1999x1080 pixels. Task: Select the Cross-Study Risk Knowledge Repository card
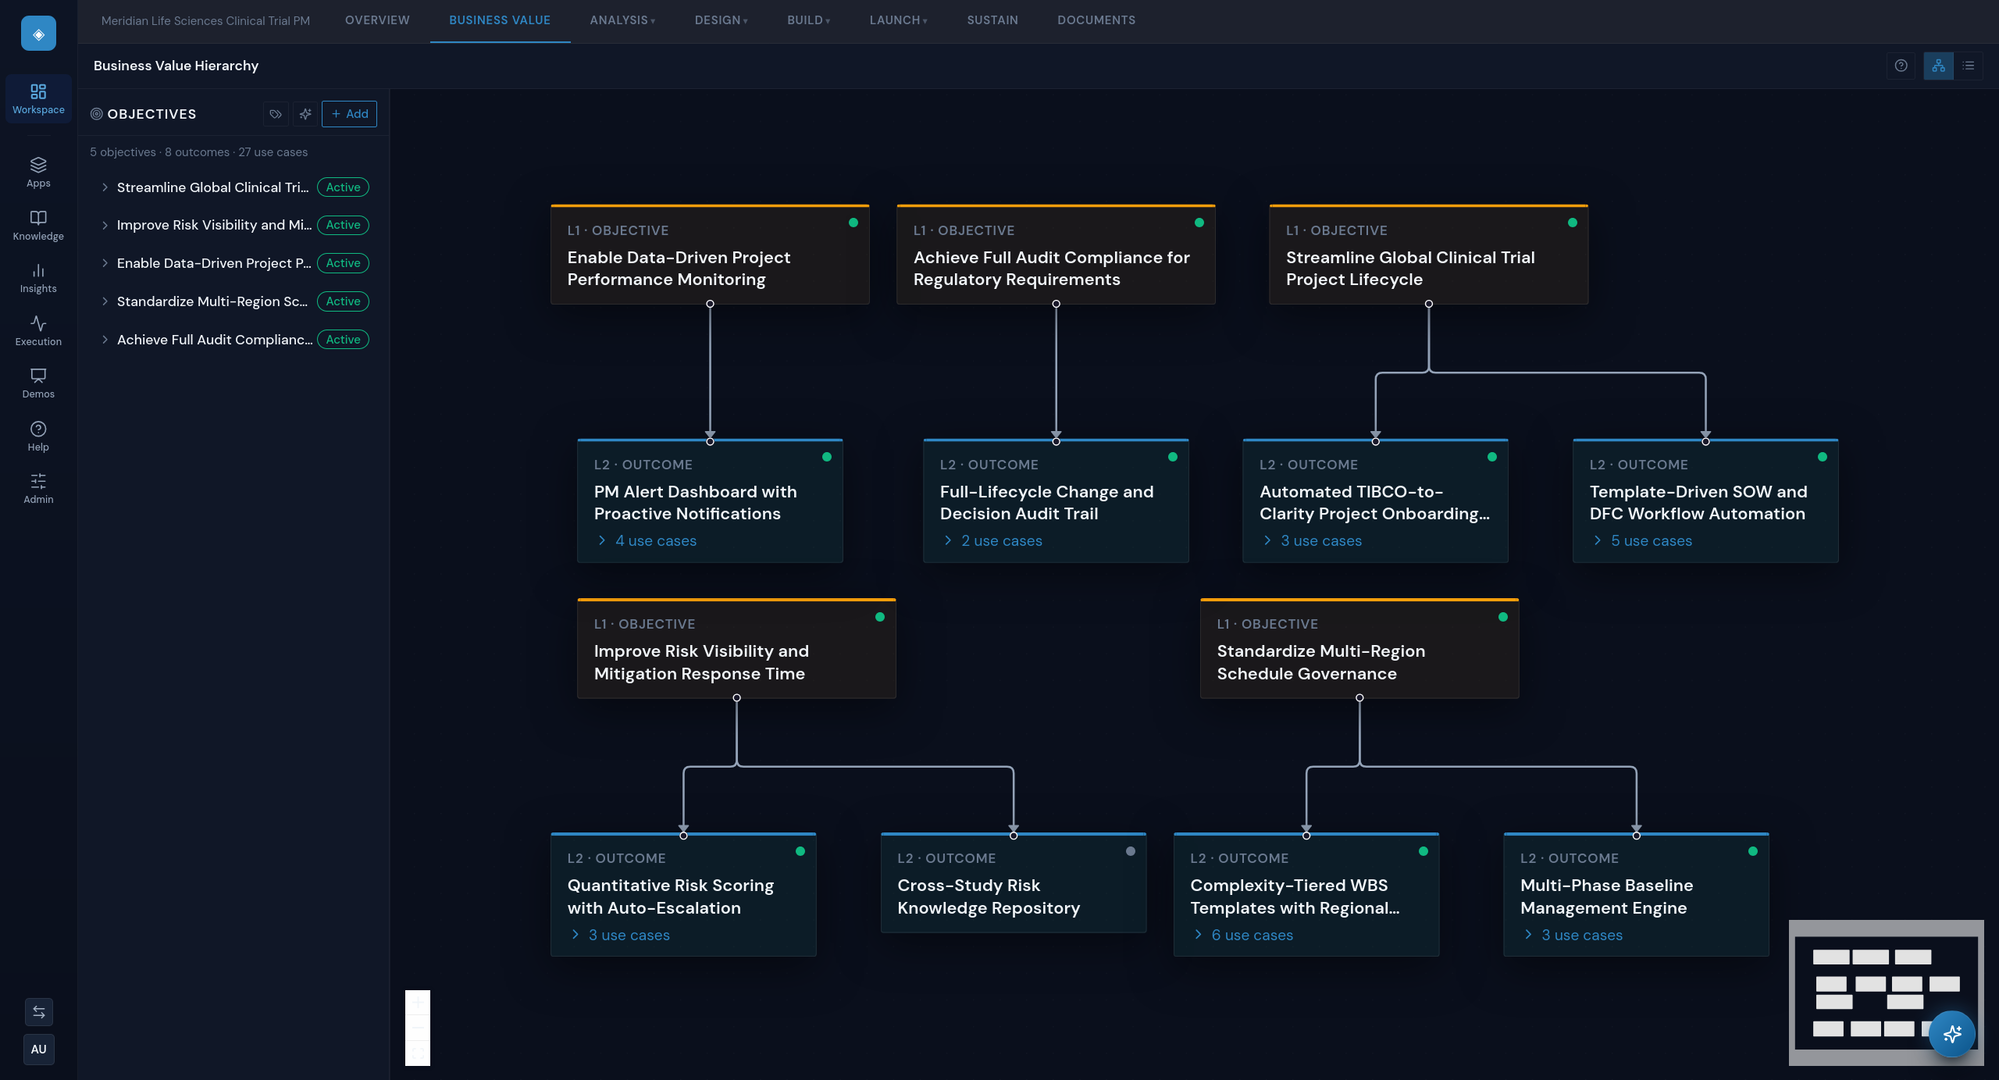[x=1013, y=882]
